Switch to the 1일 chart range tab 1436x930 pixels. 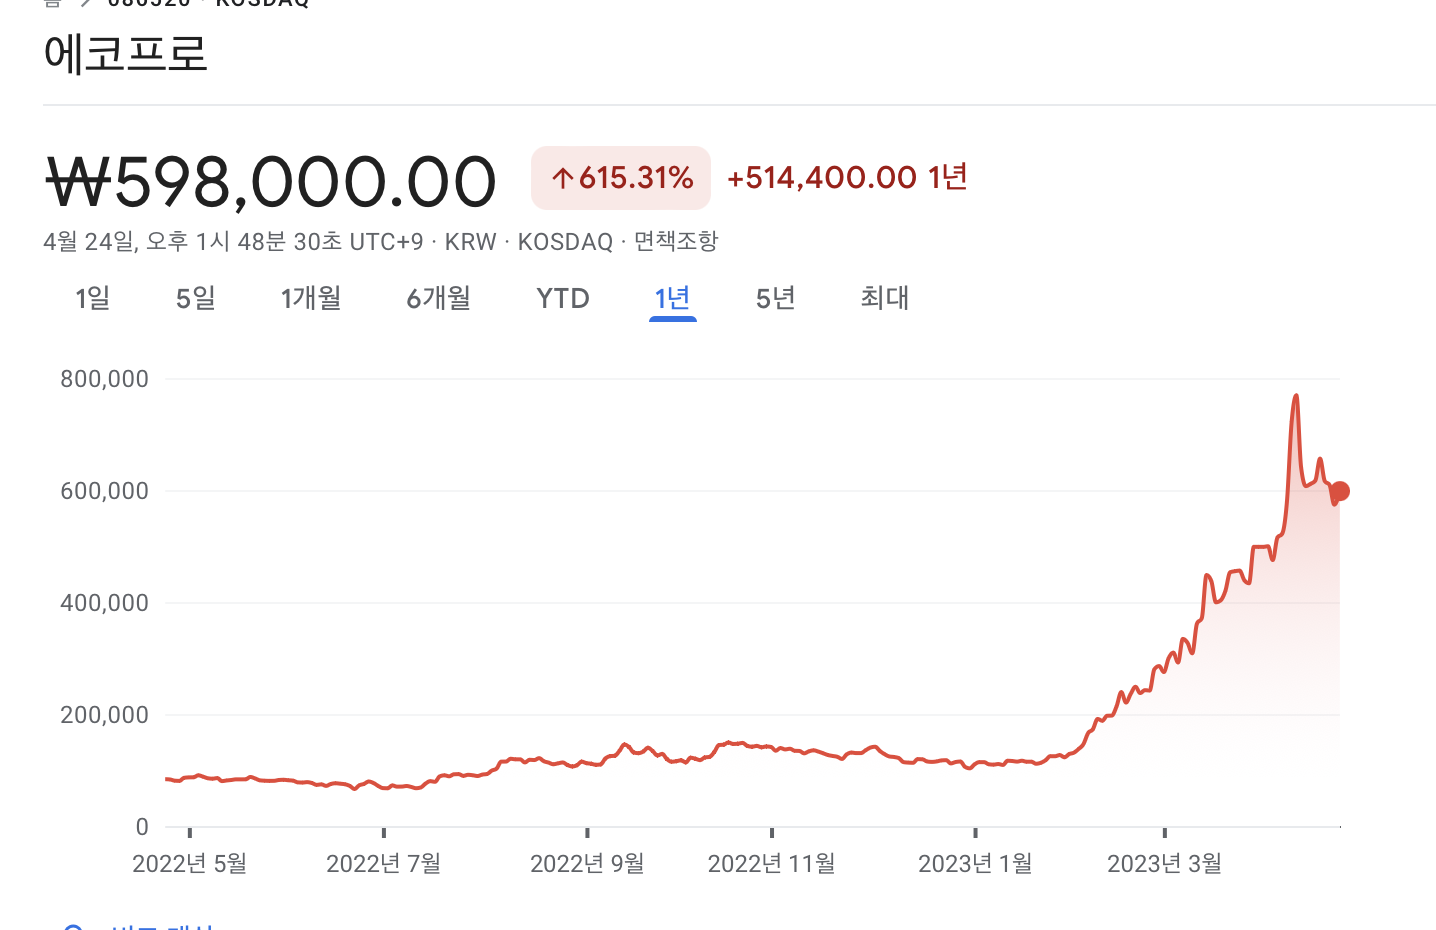(x=92, y=298)
